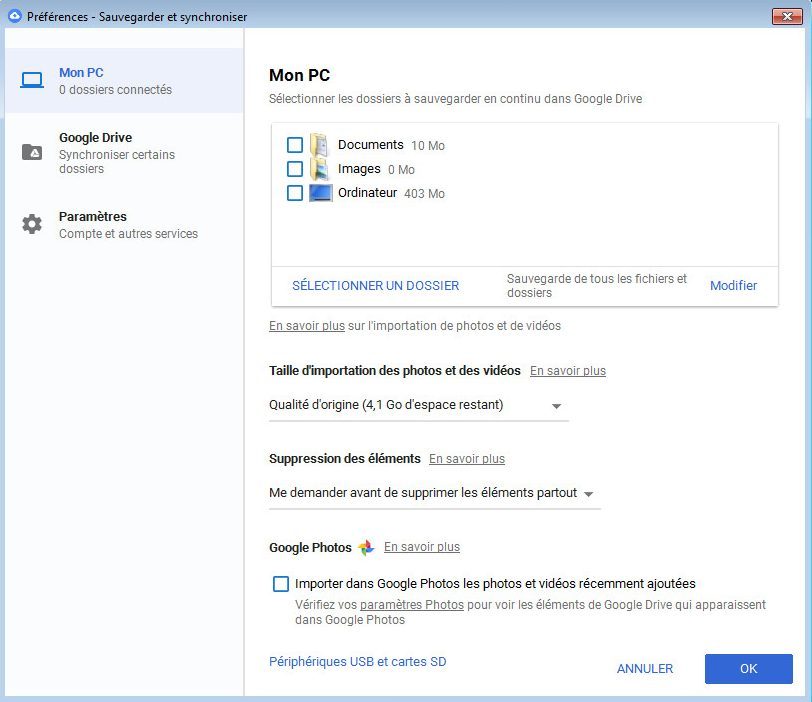Click the 403 Mo size value
Screen dimensions: 812x702
[x=424, y=194]
